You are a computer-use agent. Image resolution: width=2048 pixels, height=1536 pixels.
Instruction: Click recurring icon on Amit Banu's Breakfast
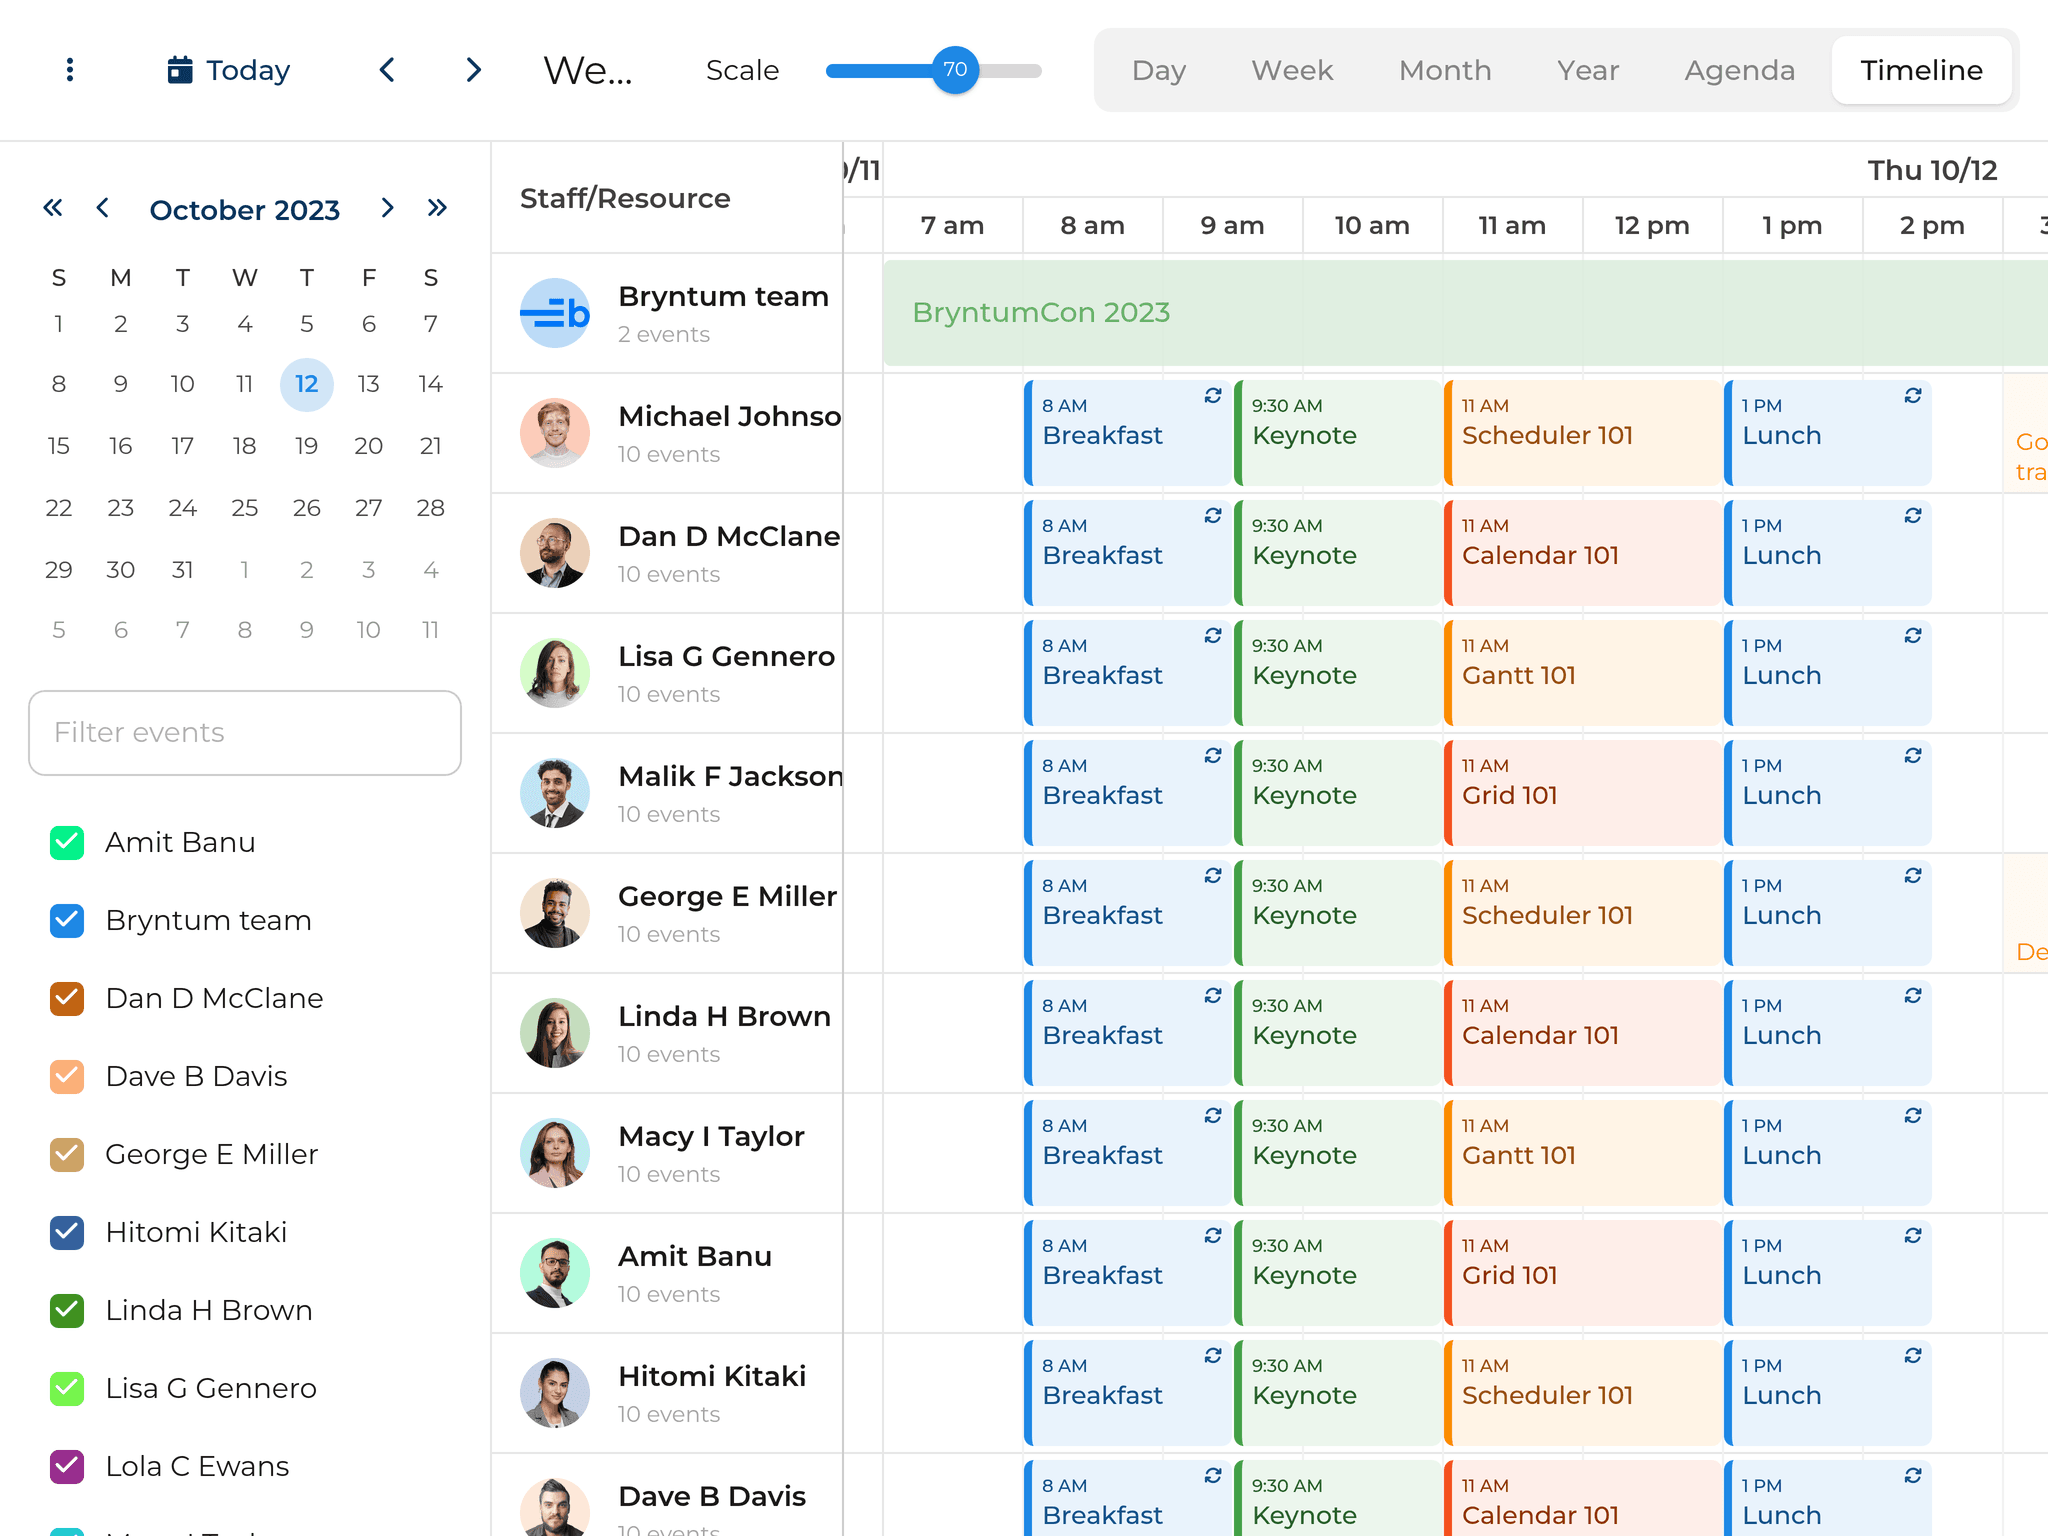click(x=1213, y=1236)
